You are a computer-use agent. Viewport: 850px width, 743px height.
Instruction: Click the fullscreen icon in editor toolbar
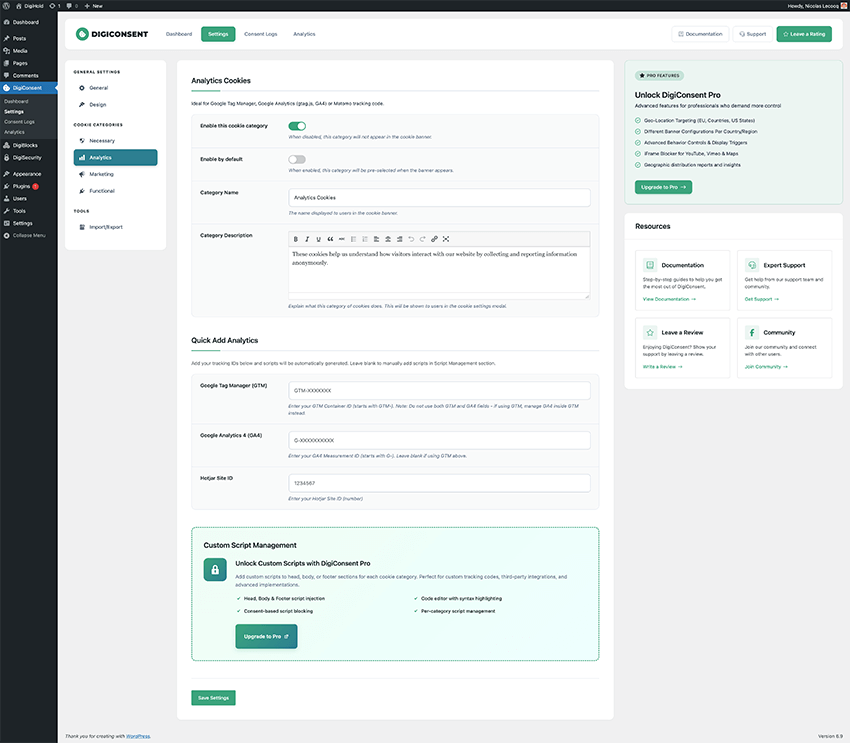446,239
